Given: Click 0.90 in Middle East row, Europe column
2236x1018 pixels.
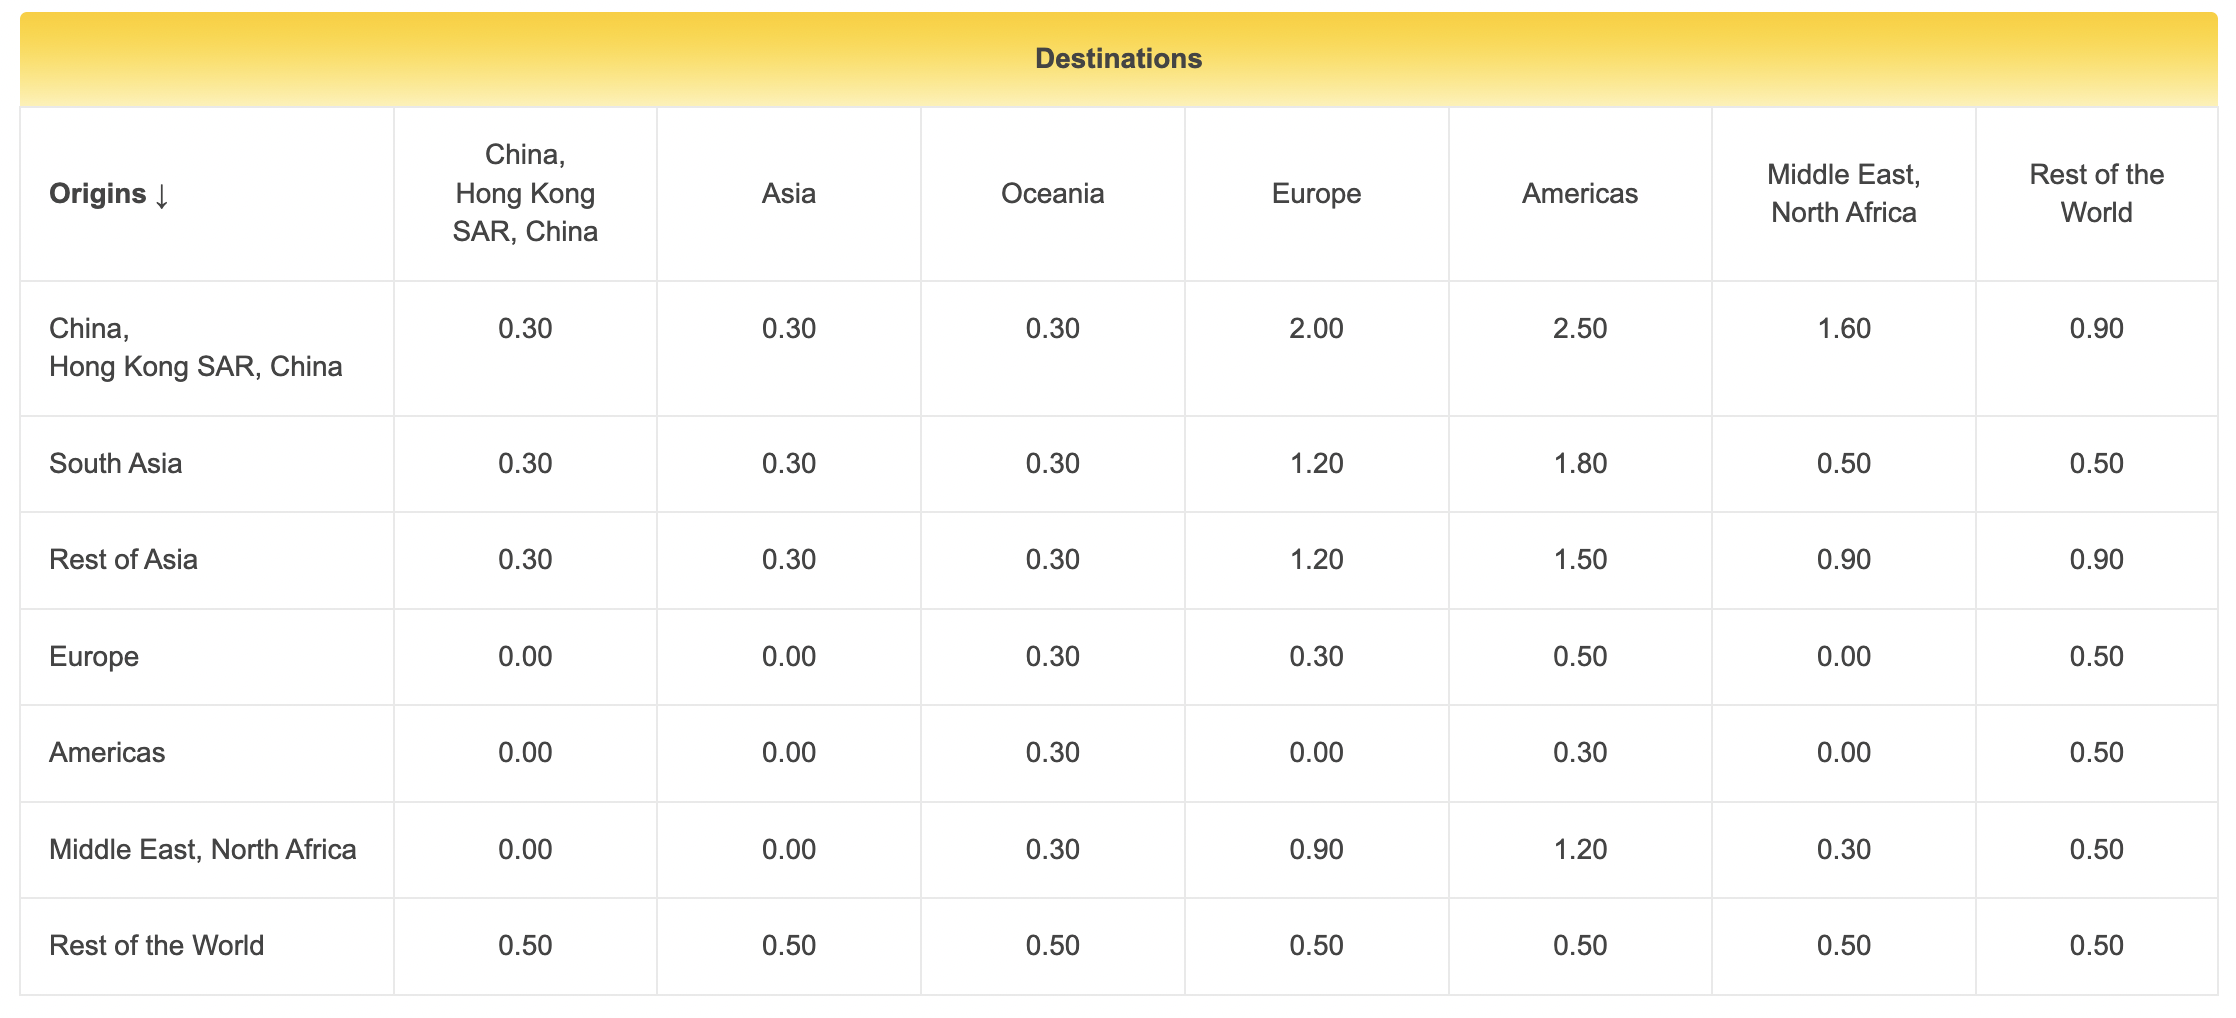Looking at the screenshot, I should click(x=1316, y=849).
